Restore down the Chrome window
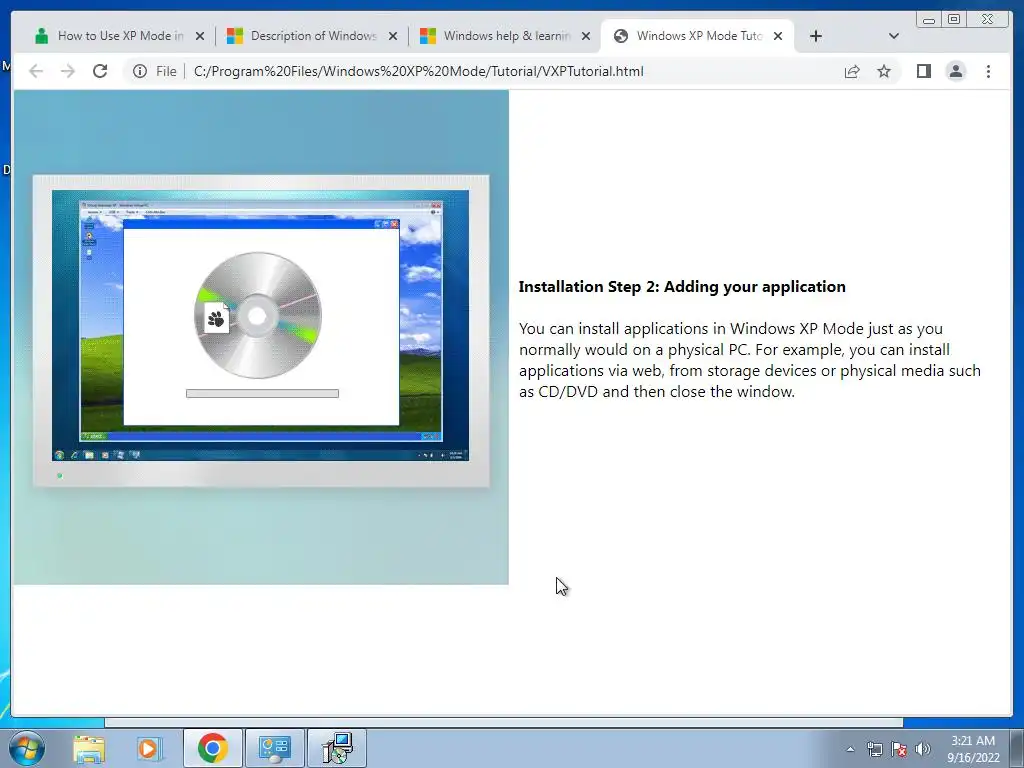Image resolution: width=1024 pixels, height=768 pixels. pos(954,20)
